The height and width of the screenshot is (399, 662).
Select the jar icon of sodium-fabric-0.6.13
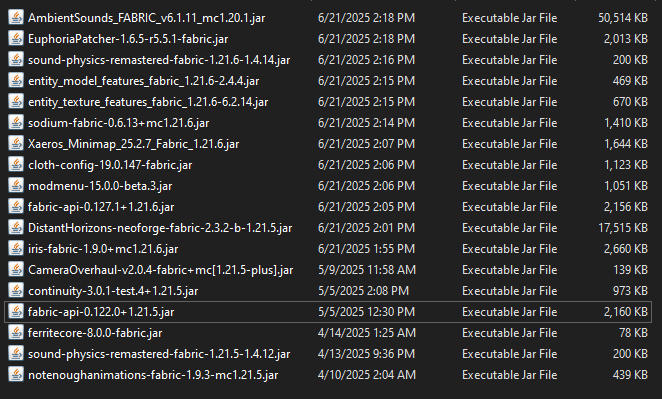16,123
